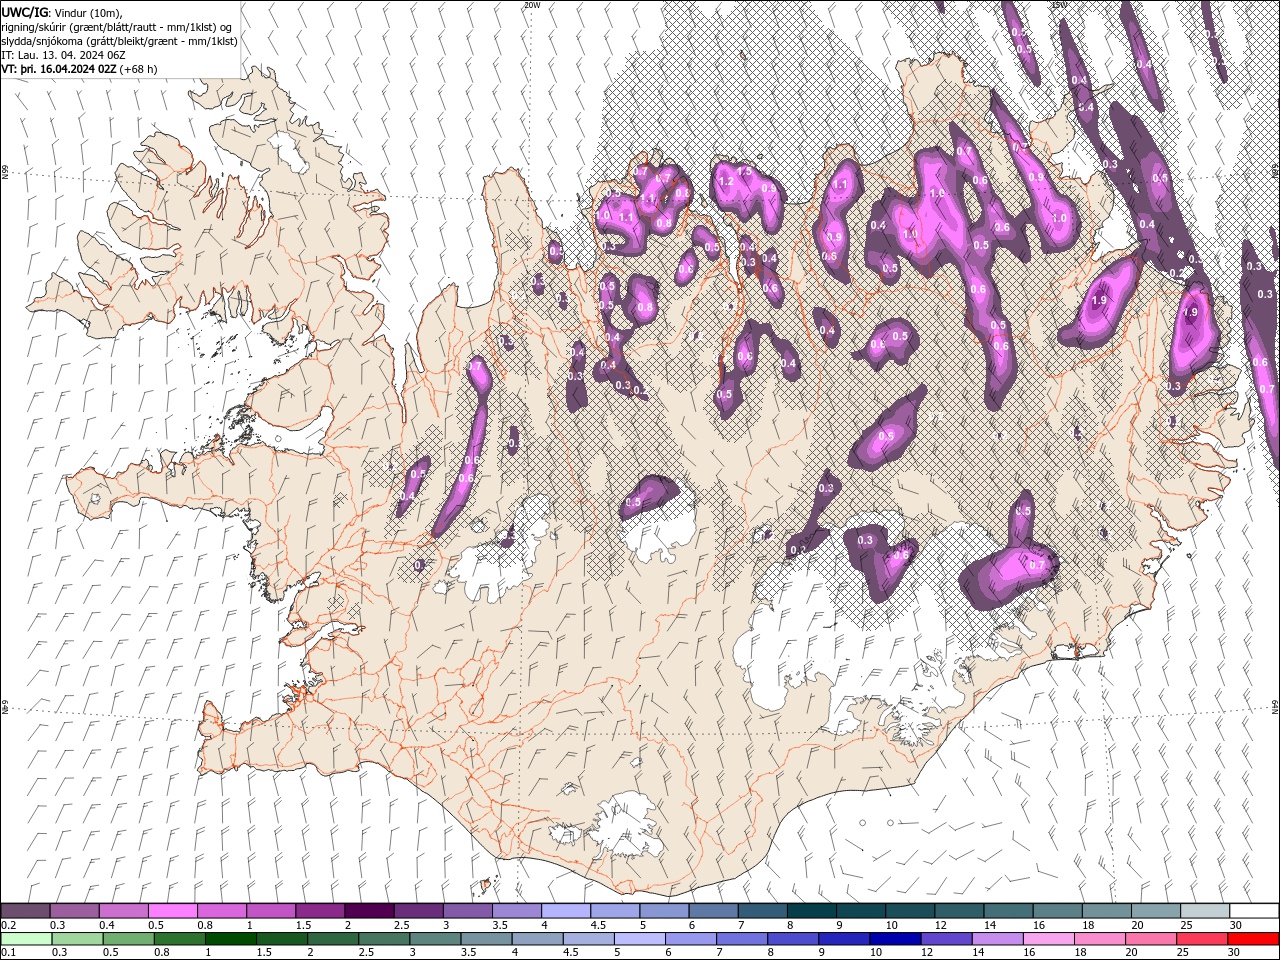This screenshot has width=1280, height=960.
Task: Click the 10 mm deep blue rain-scale swatch
Action: (x=893, y=939)
